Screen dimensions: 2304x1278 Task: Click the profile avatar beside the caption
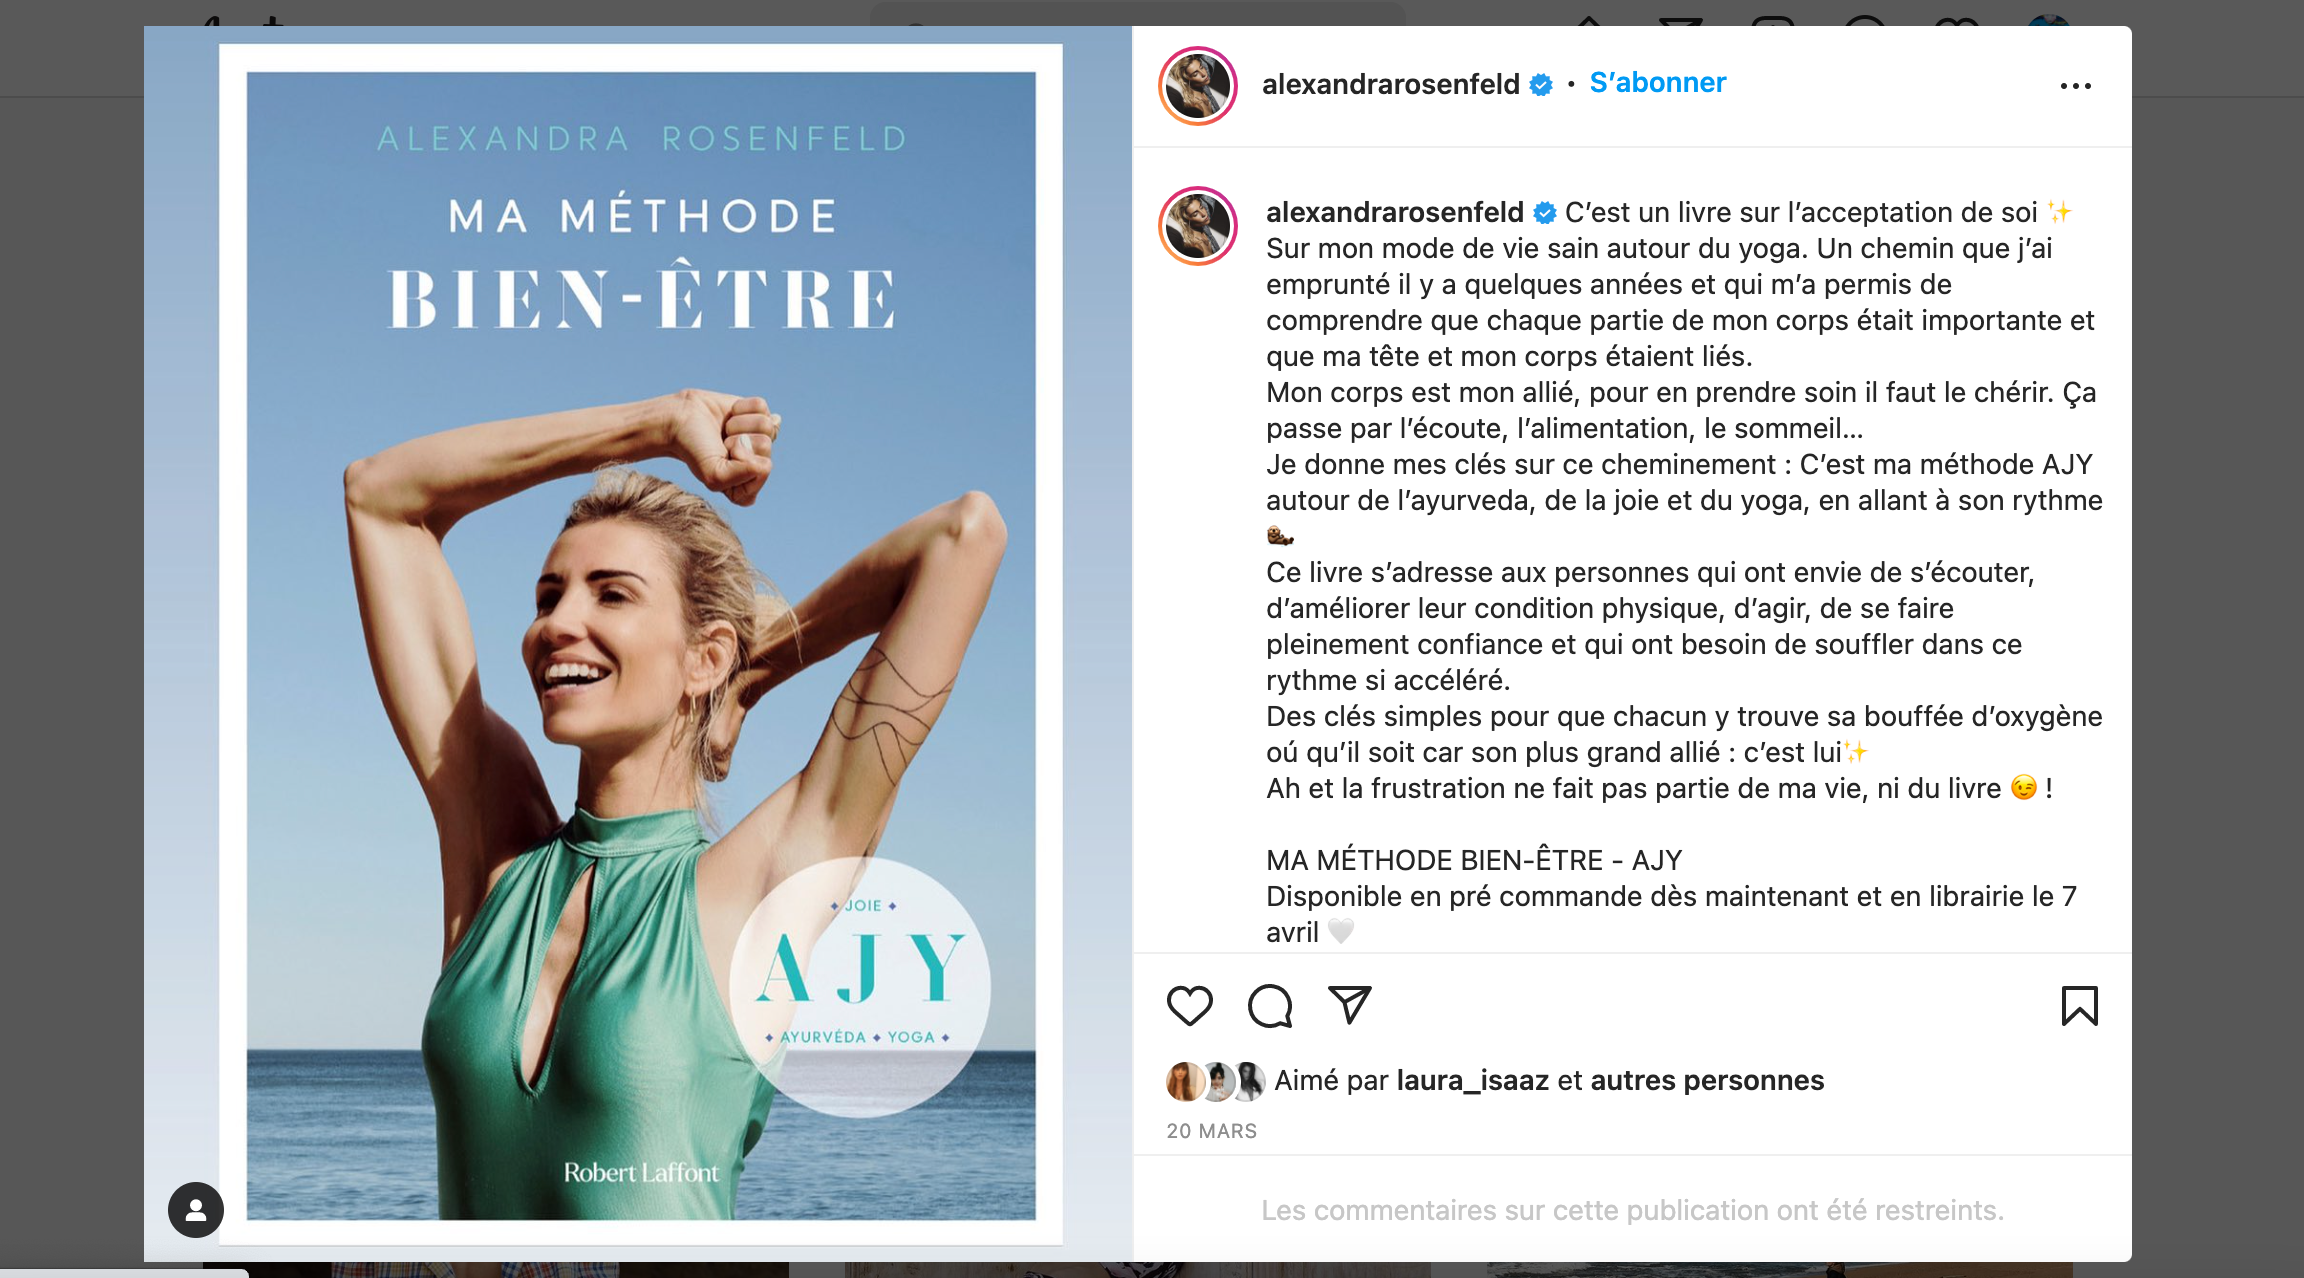coord(1198,226)
